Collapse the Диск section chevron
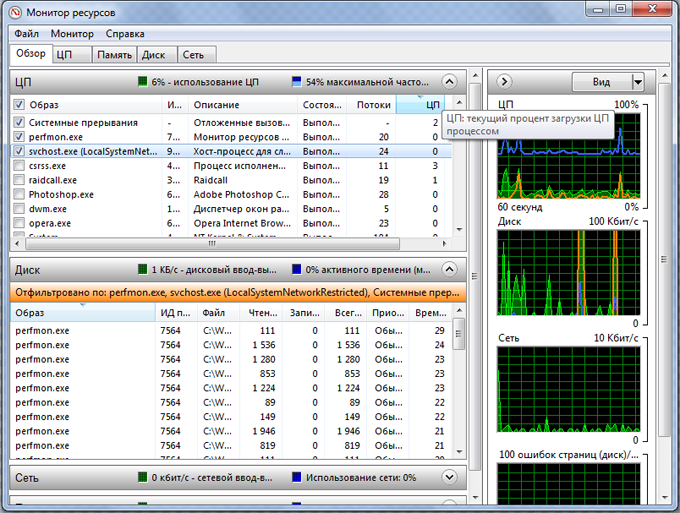The image size is (680, 513). pos(449,269)
